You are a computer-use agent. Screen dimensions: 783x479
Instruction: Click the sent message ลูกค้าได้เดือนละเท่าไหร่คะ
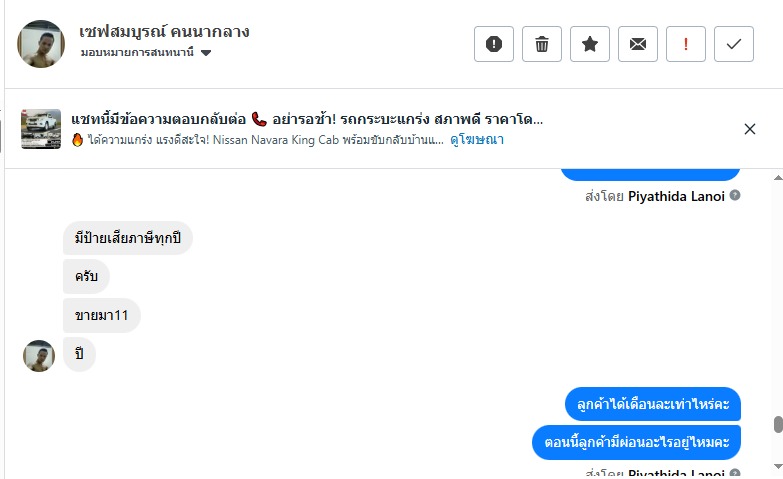[x=652, y=404]
